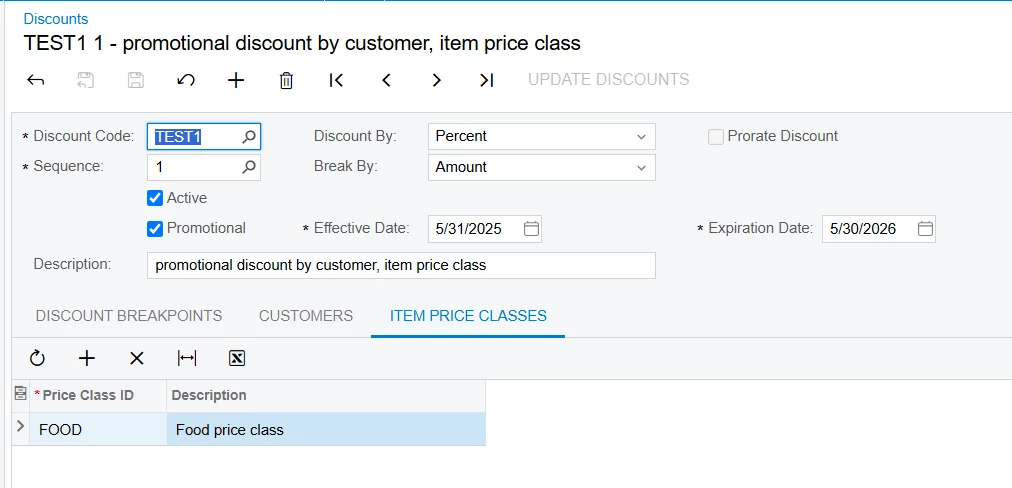Toggle the Promotional checkbox
The image size is (1012, 488).
click(155, 228)
